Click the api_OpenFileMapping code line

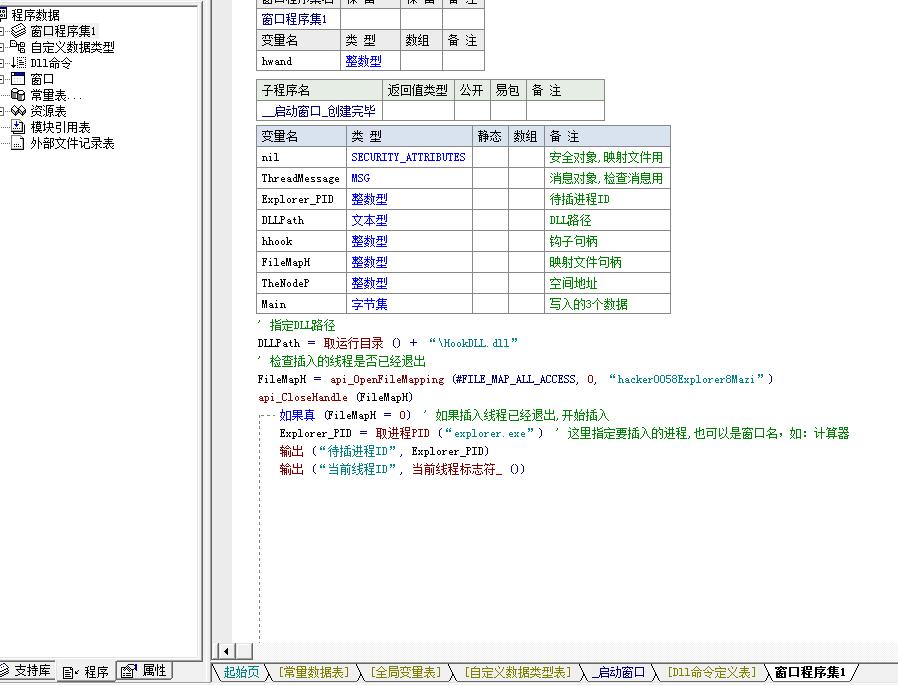click(x=515, y=379)
